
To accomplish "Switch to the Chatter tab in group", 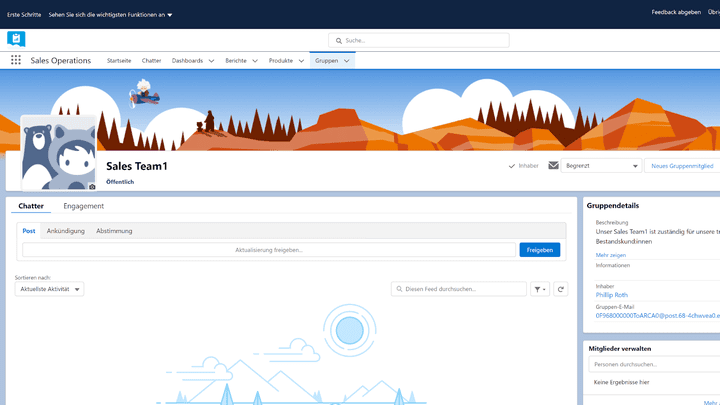I will (31, 206).
